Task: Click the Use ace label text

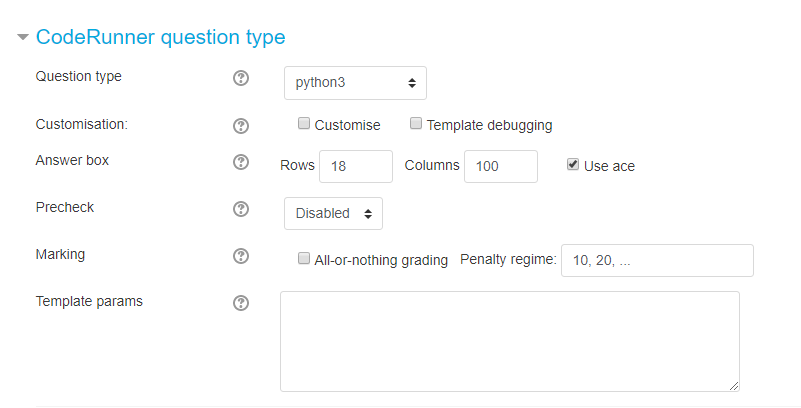Action: point(609,166)
